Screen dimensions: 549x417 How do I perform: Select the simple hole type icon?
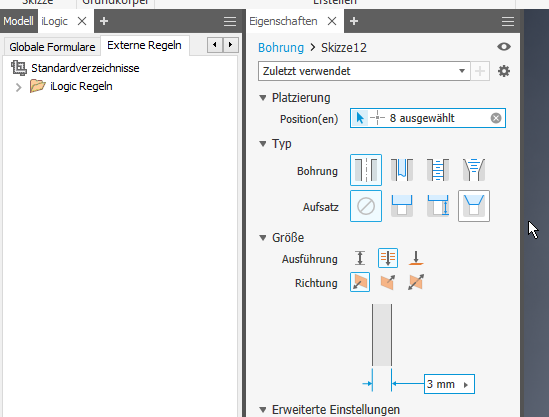366,170
